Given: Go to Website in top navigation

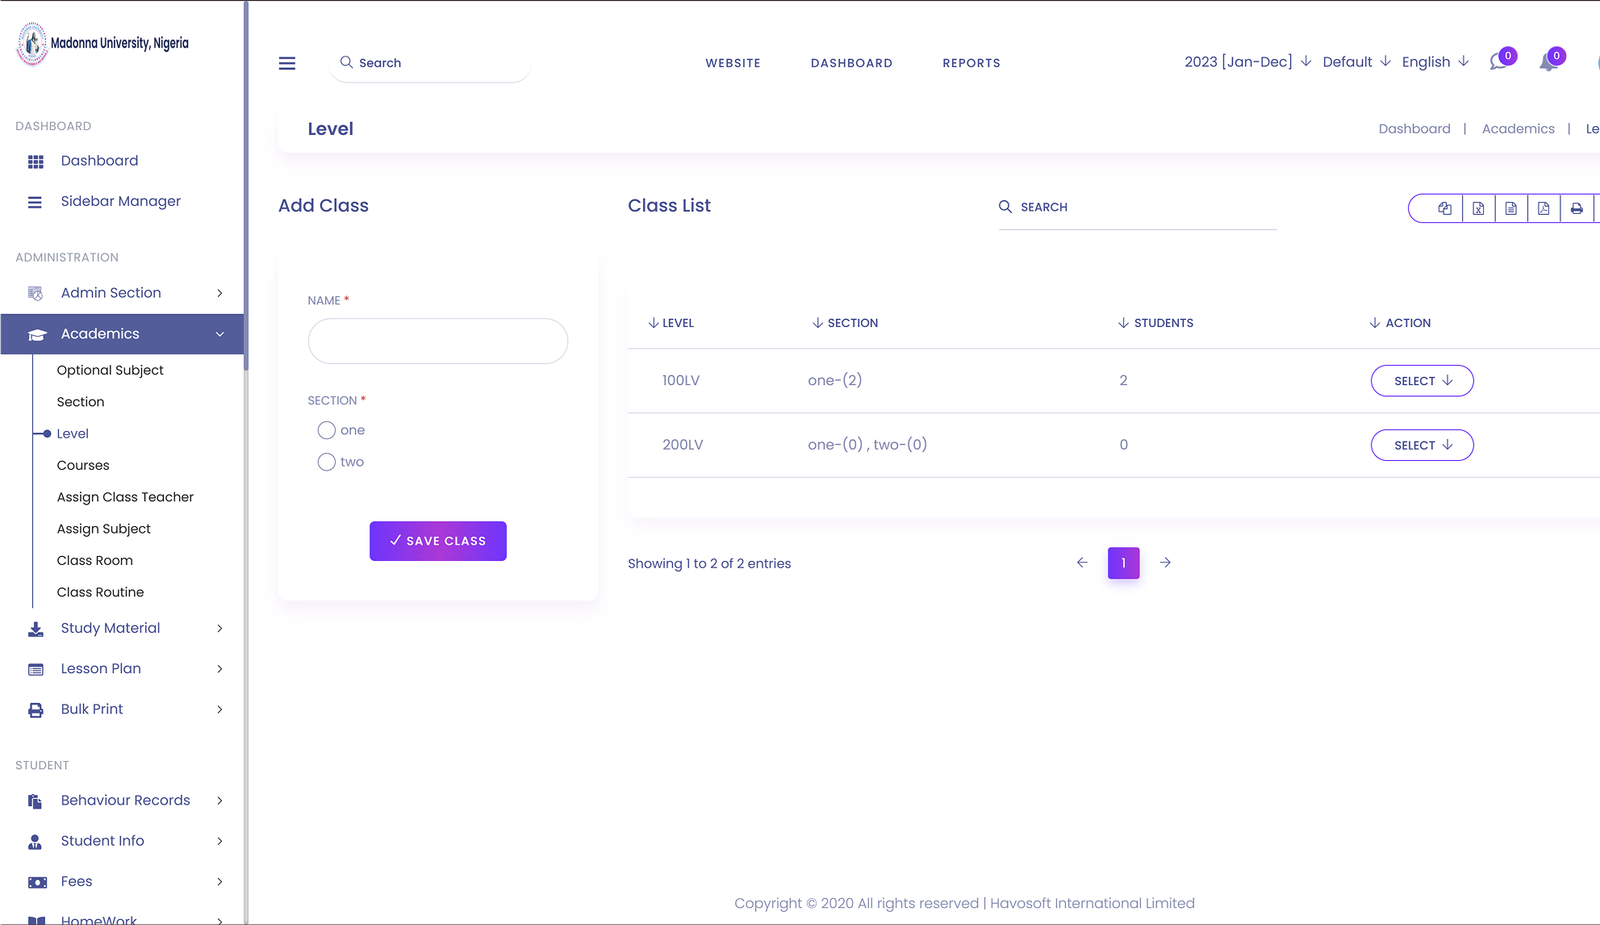Looking at the screenshot, I should pyautogui.click(x=733, y=63).
